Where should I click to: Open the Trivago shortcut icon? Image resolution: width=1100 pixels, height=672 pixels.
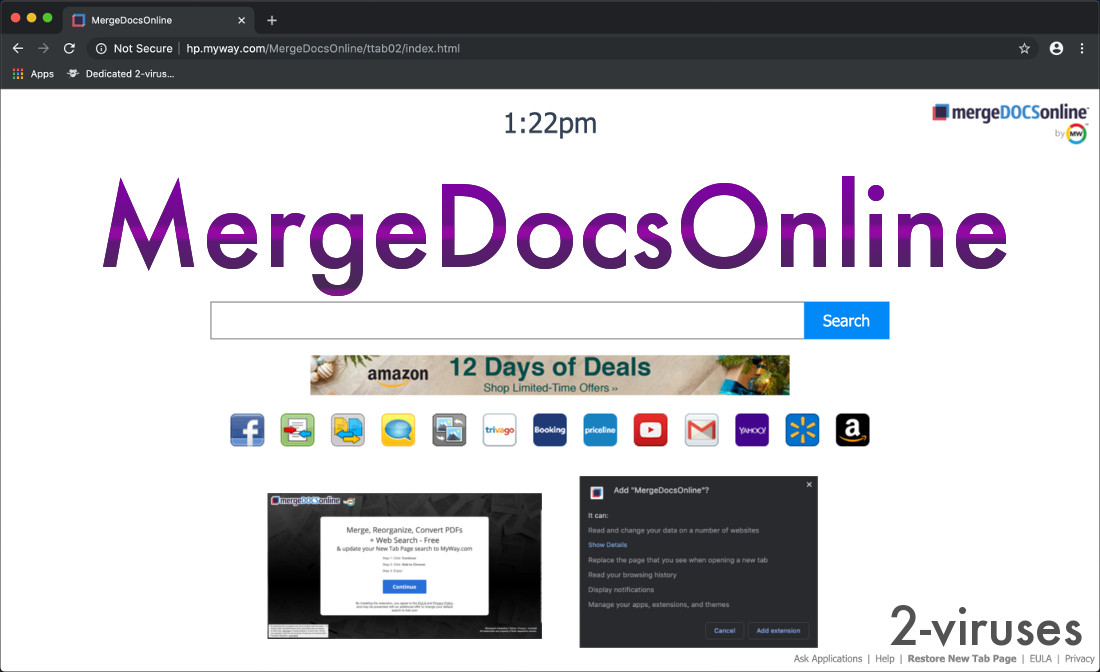tap(499, 429)
